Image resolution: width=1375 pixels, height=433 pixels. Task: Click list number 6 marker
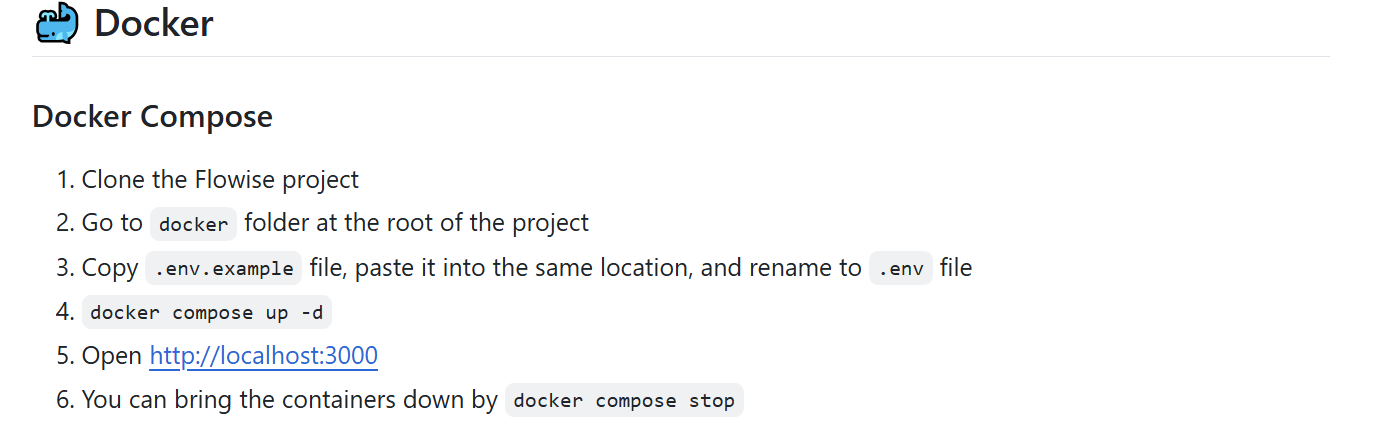point(65,400)
